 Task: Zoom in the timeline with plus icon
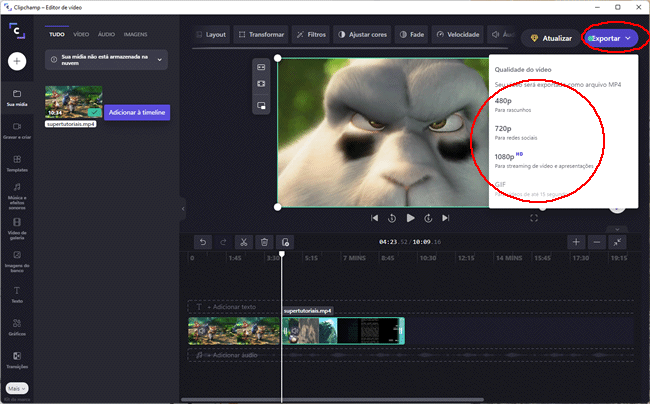(576, 242)
